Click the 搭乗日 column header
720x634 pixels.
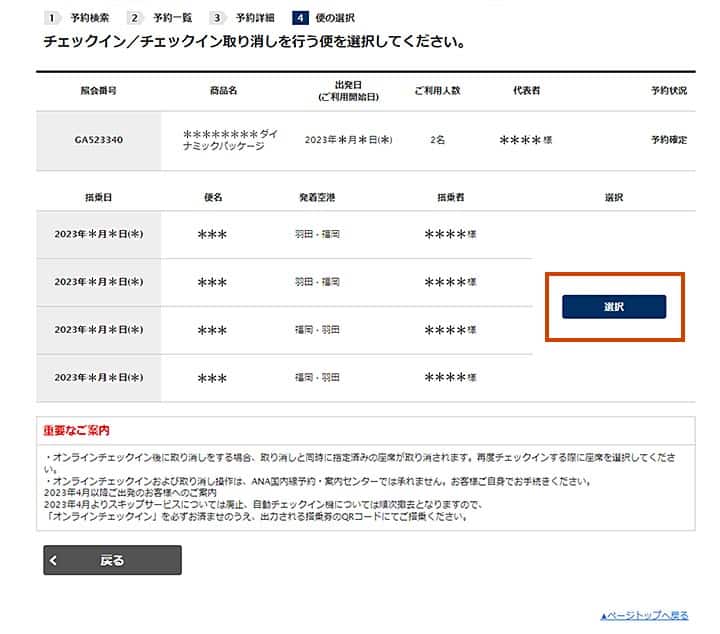pos(98,198)
